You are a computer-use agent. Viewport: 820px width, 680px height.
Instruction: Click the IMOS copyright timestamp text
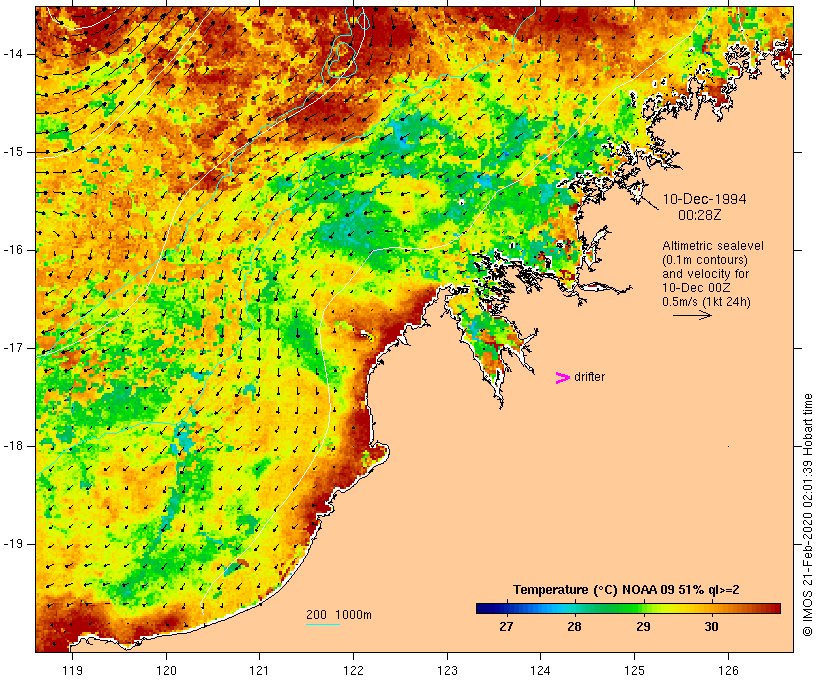[808, 515]
